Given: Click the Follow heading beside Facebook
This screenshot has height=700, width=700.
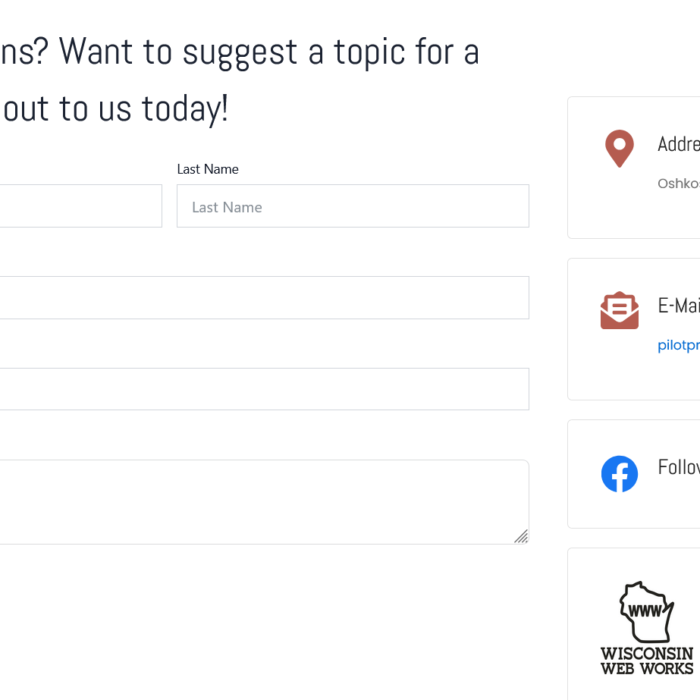Looking at the screenshot, I should pyautogui.click(x=679, y=467).
